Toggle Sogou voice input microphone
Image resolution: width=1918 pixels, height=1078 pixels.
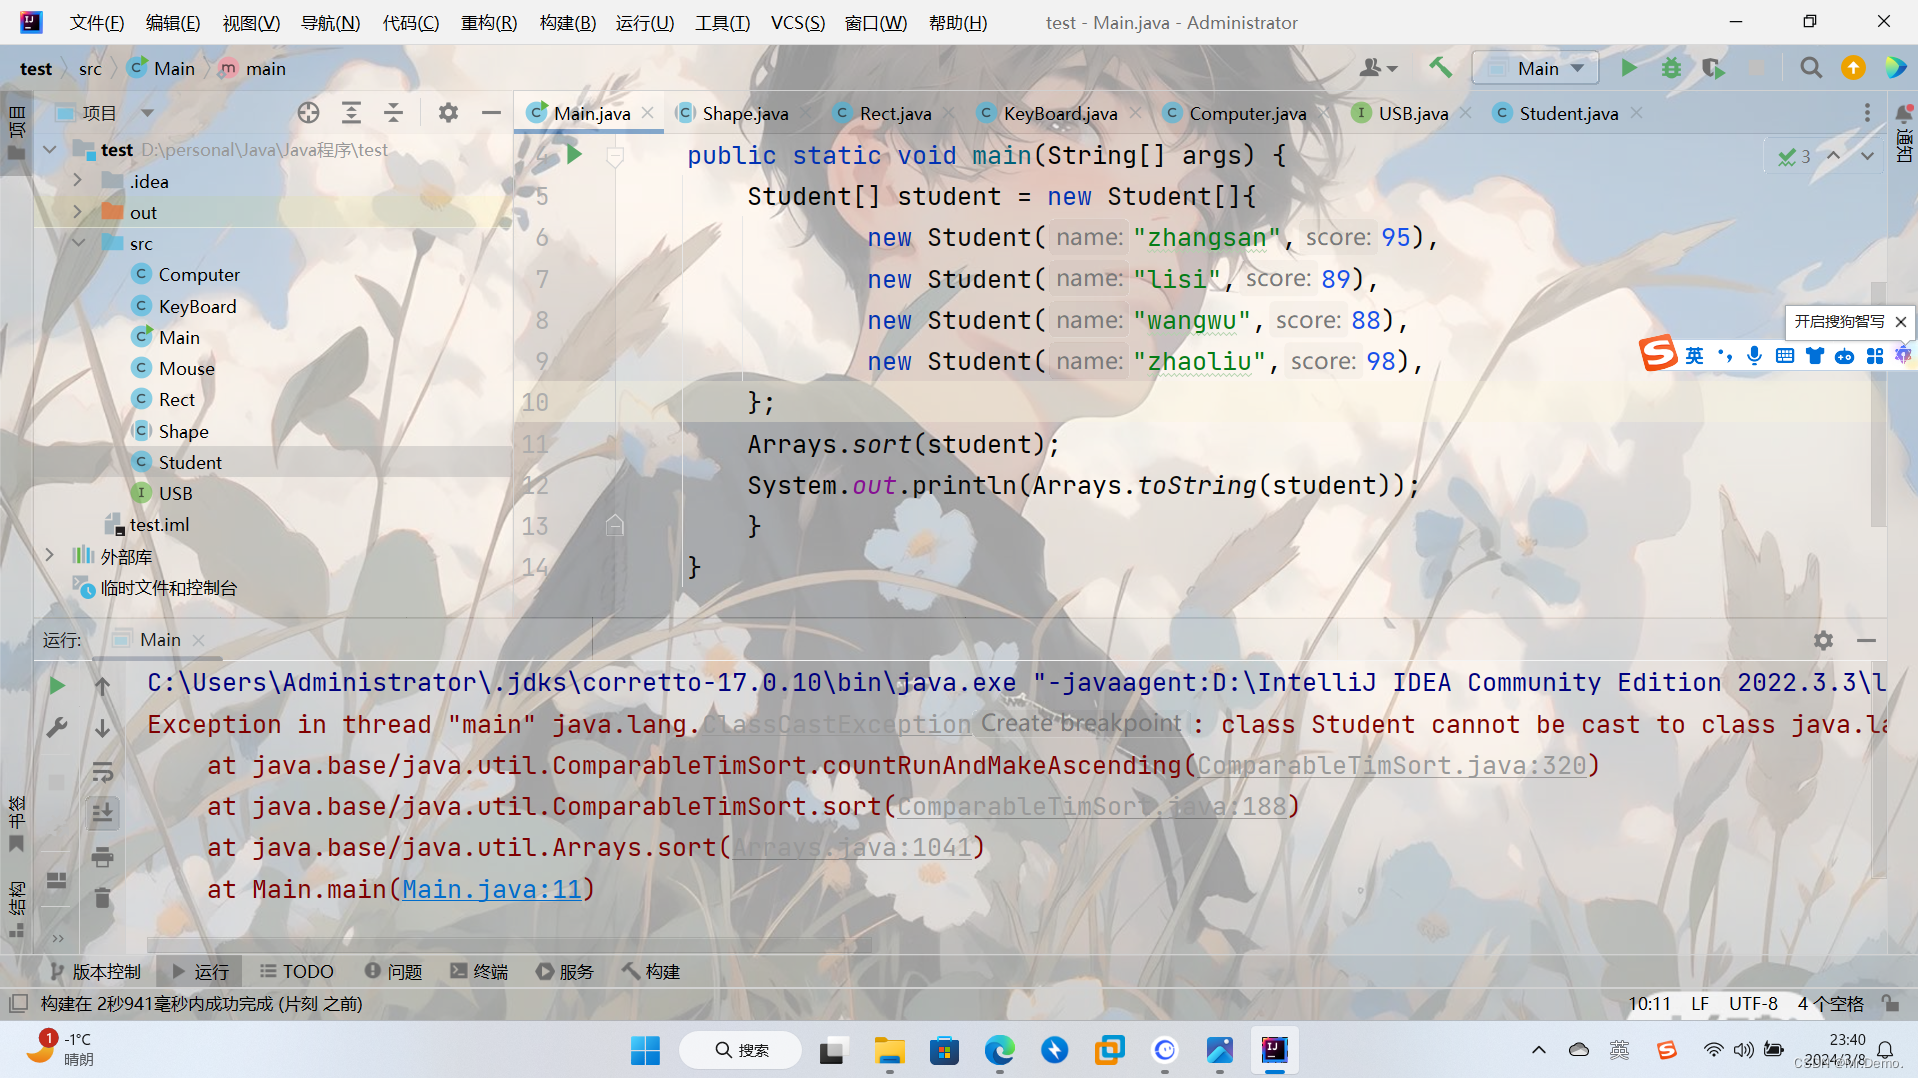[x=1754, y=356]
